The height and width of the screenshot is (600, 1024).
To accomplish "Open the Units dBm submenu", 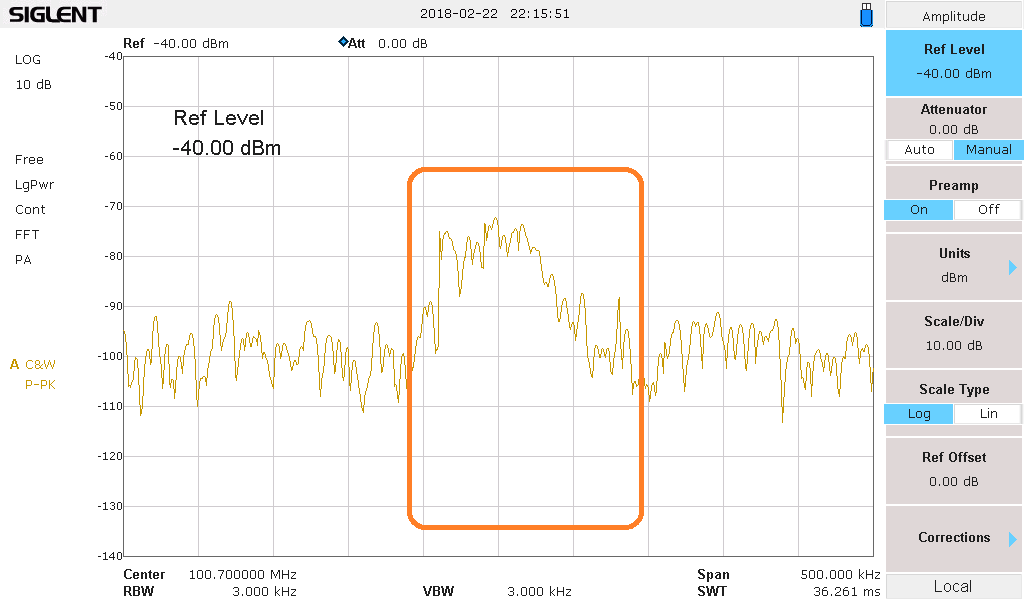I will (x=953, y=265).
